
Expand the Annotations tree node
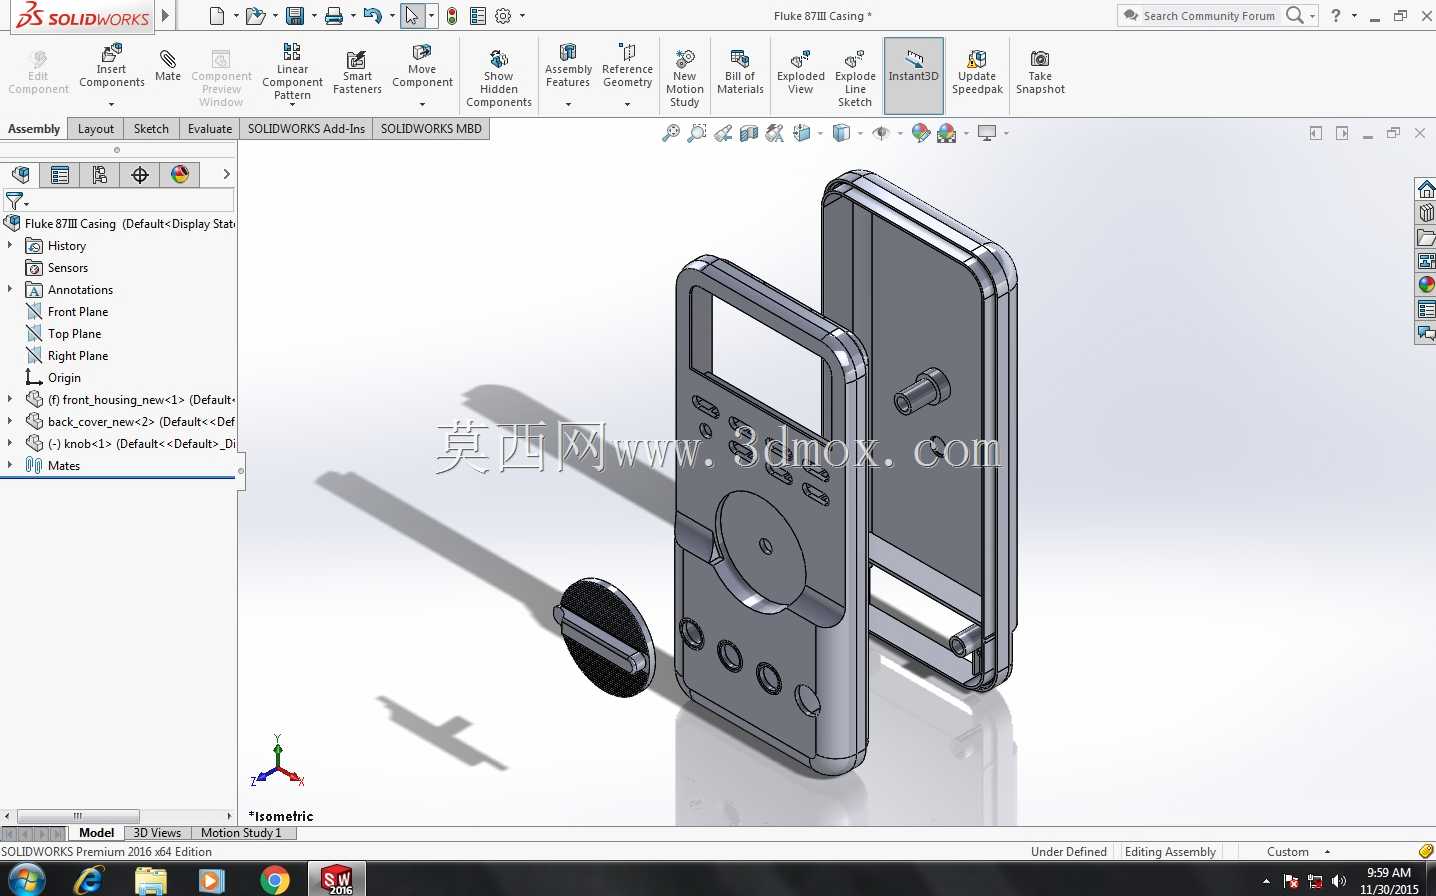pos(10,289)
